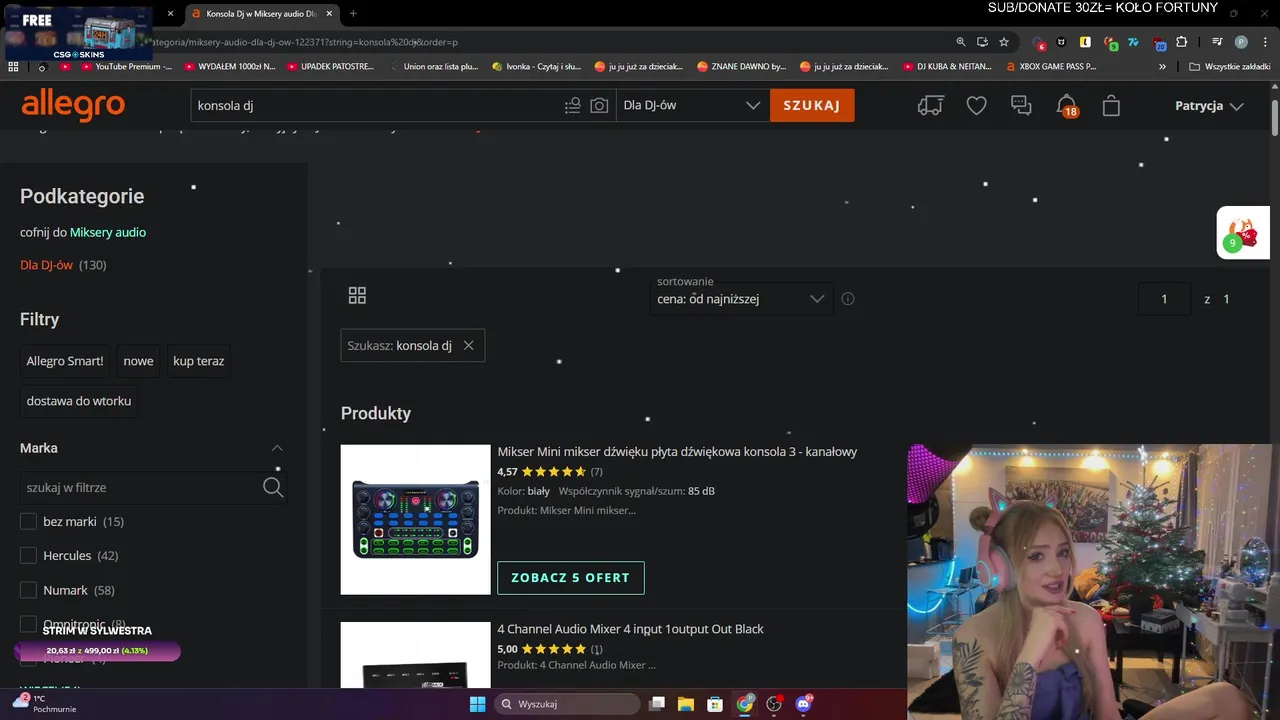Screen dimensions: 1280x720
Task: Bookmark page with the star icon
Action: [x=1004, y=42]
